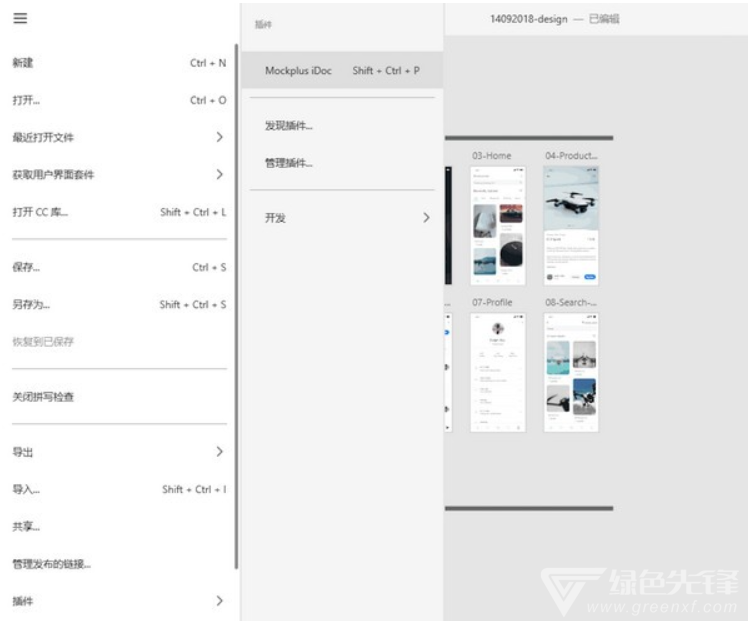
Task: Open 发现插件... entry
Action: click(x=342, y=126)
